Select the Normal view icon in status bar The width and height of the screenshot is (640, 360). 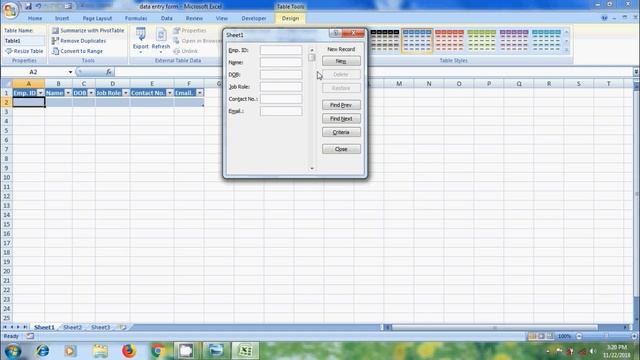pyautogui.click(x=532, y=336)
